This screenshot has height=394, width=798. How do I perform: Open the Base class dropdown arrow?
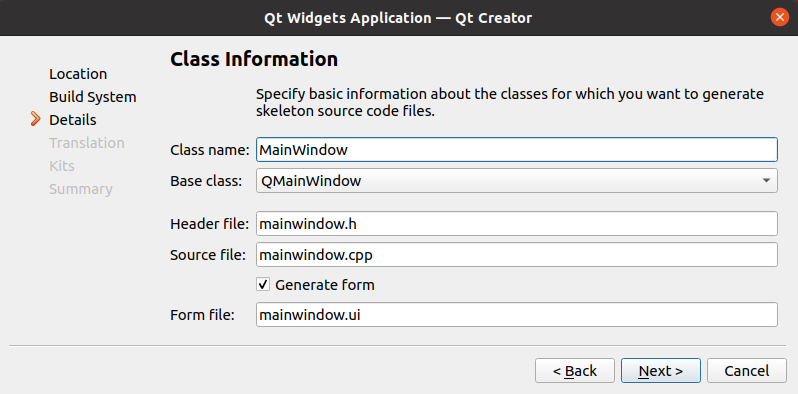tap(766, 181)
